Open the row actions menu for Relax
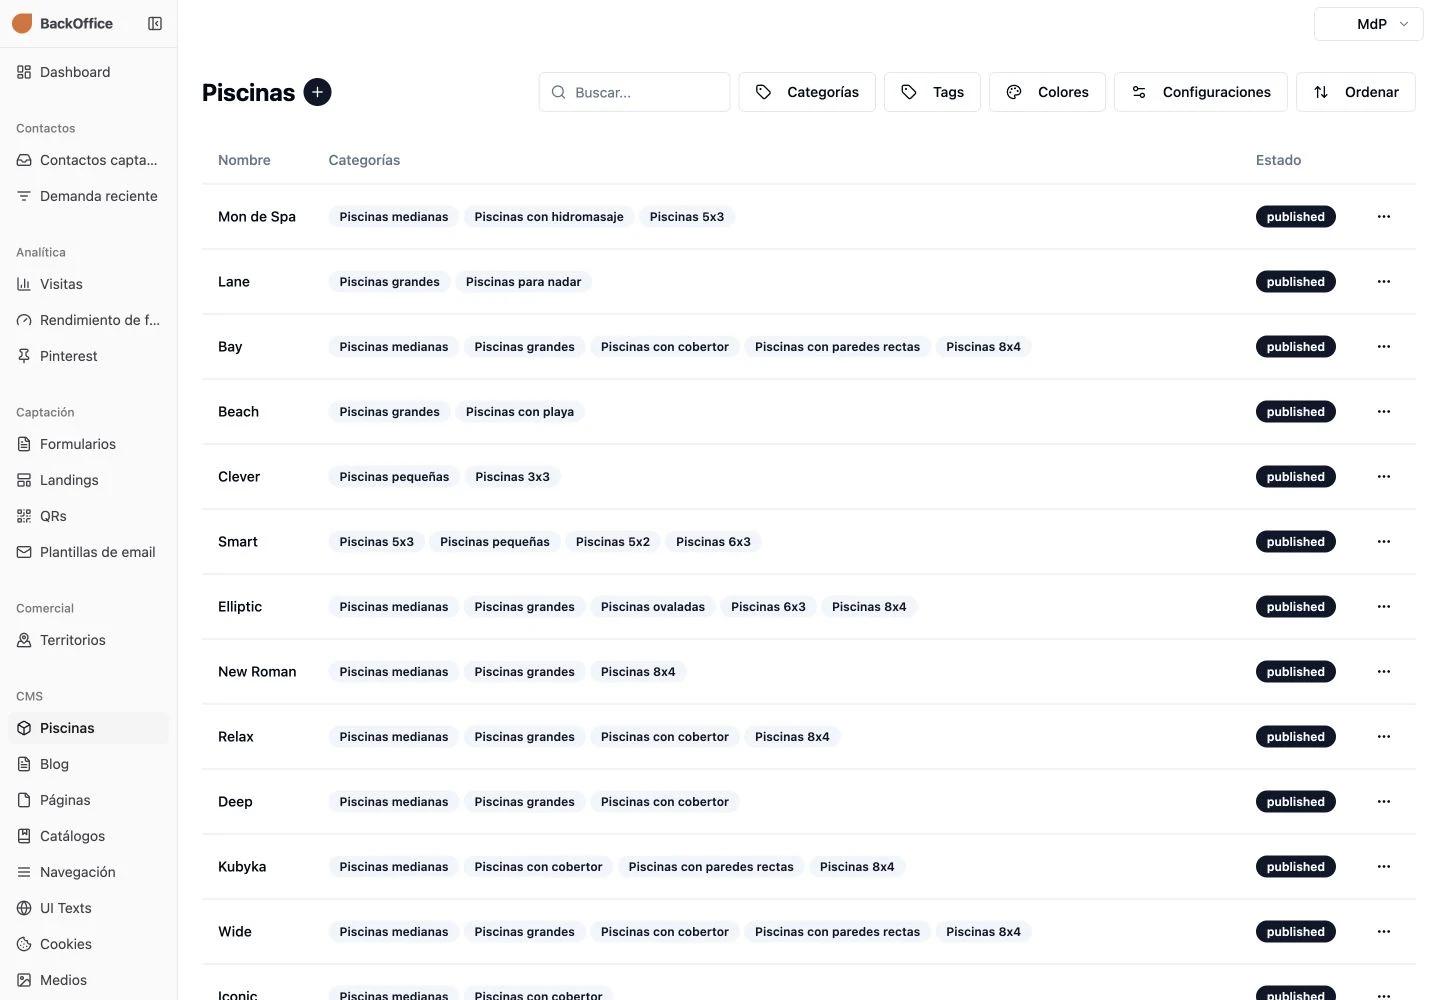The height and width of the screenshot is (1000, 1440). click(1384, 736)
